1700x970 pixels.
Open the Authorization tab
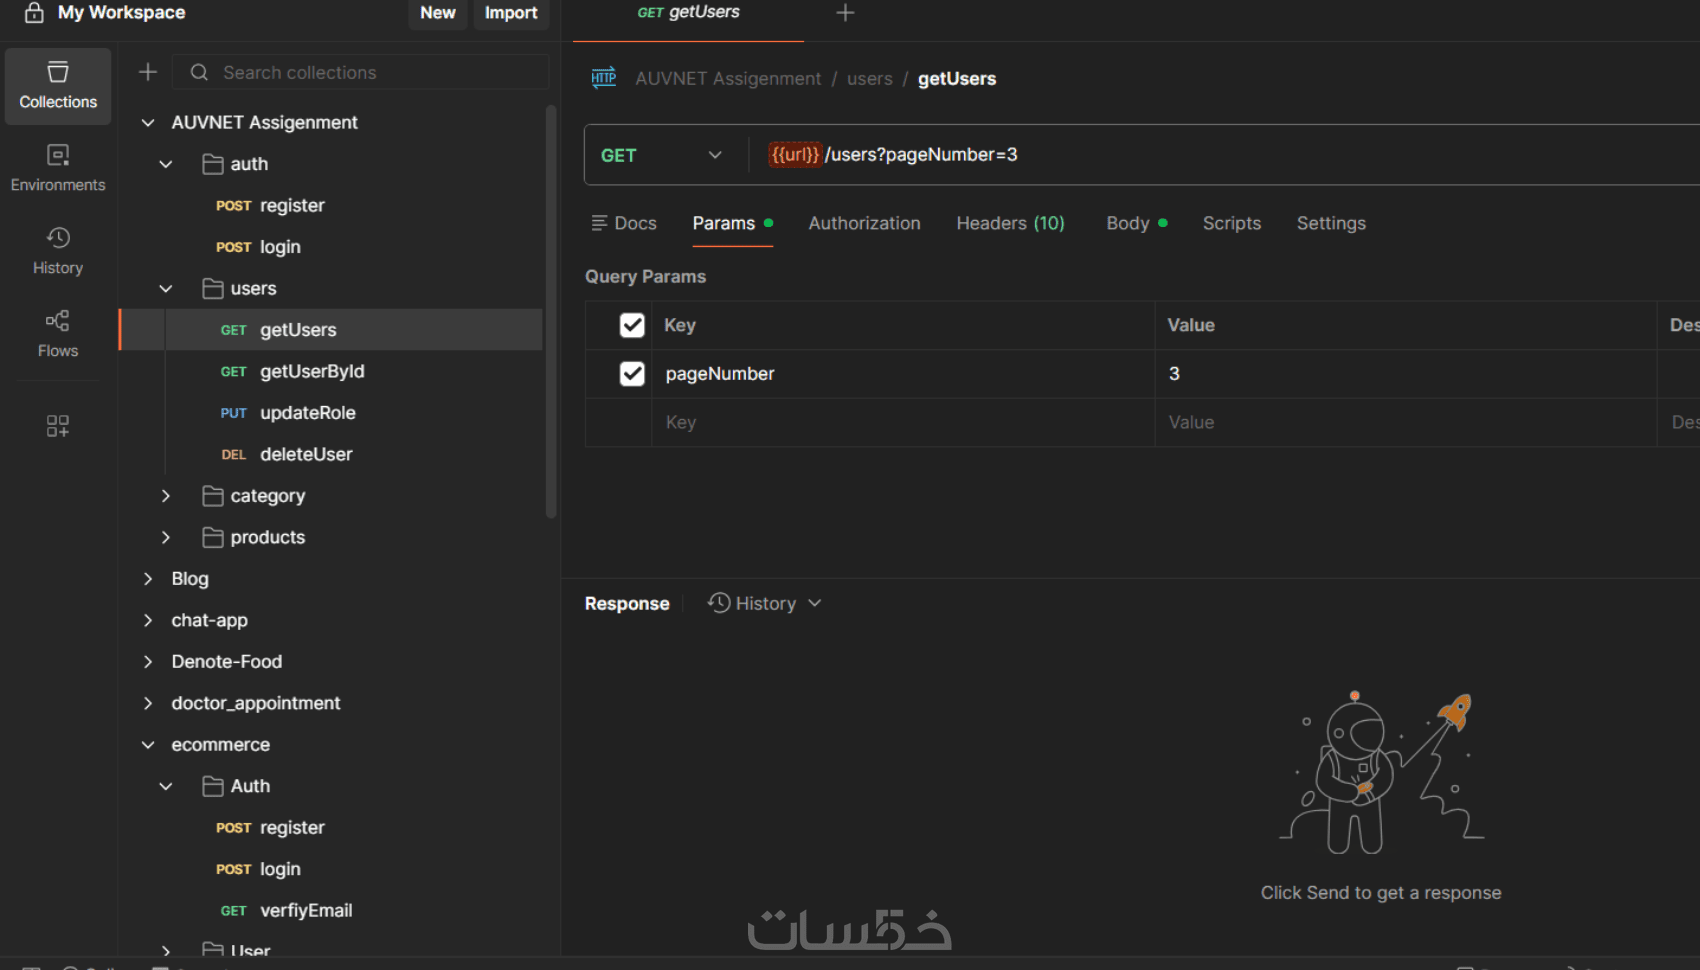click(864, 223)
